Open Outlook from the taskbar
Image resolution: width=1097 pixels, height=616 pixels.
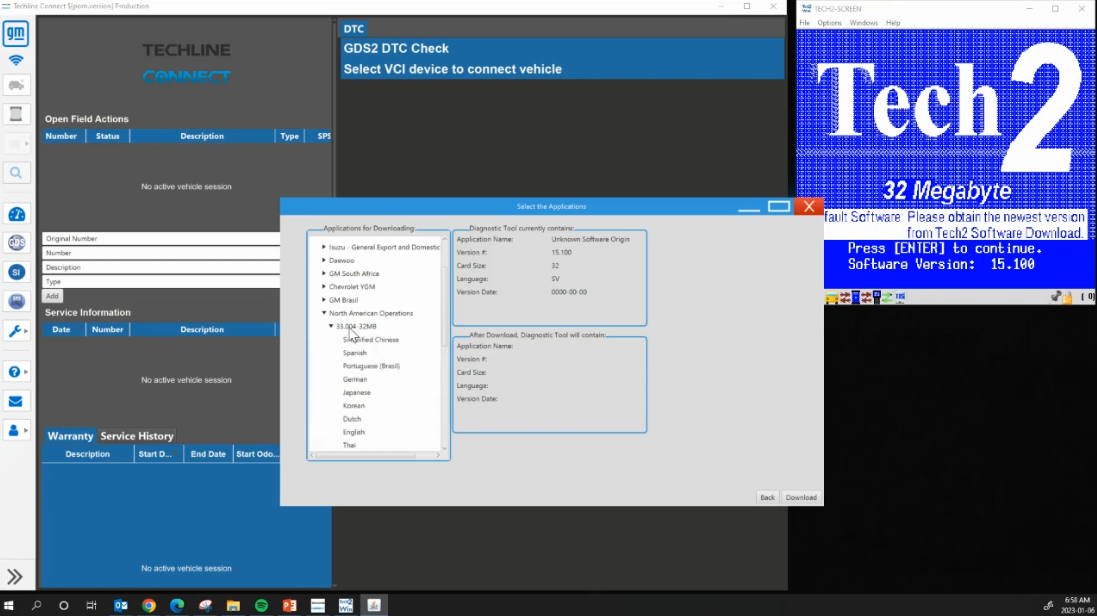pos(121,606)
